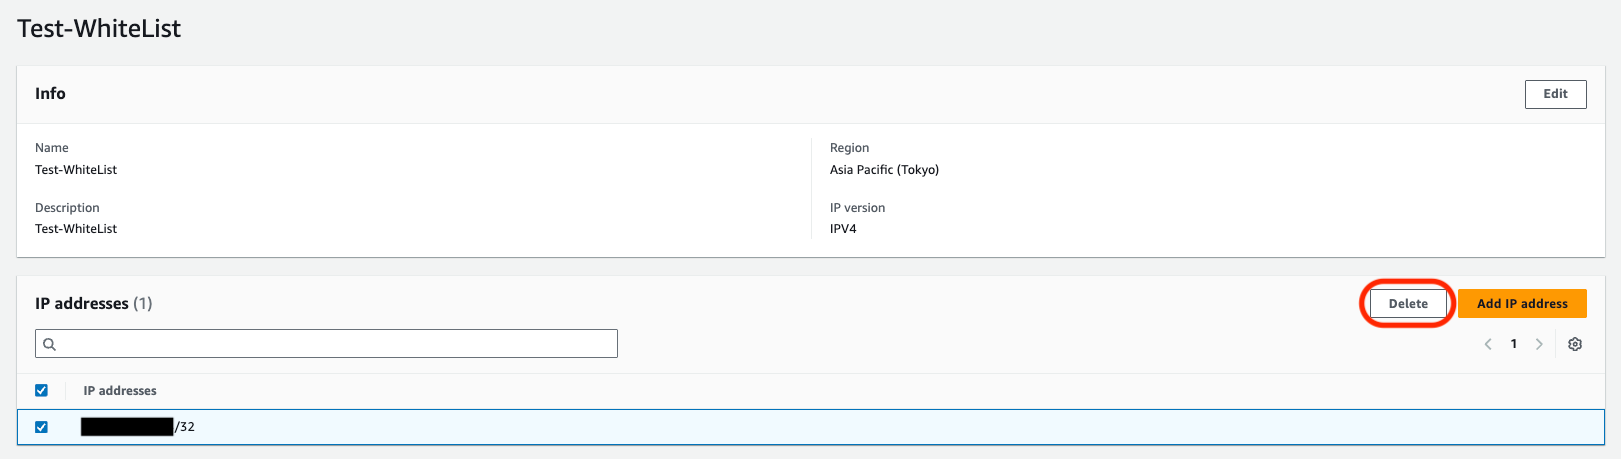The height and width of the screenshot is (459, 1621).
Task: Click the magnifier search icon
Action: click(50, 344)
